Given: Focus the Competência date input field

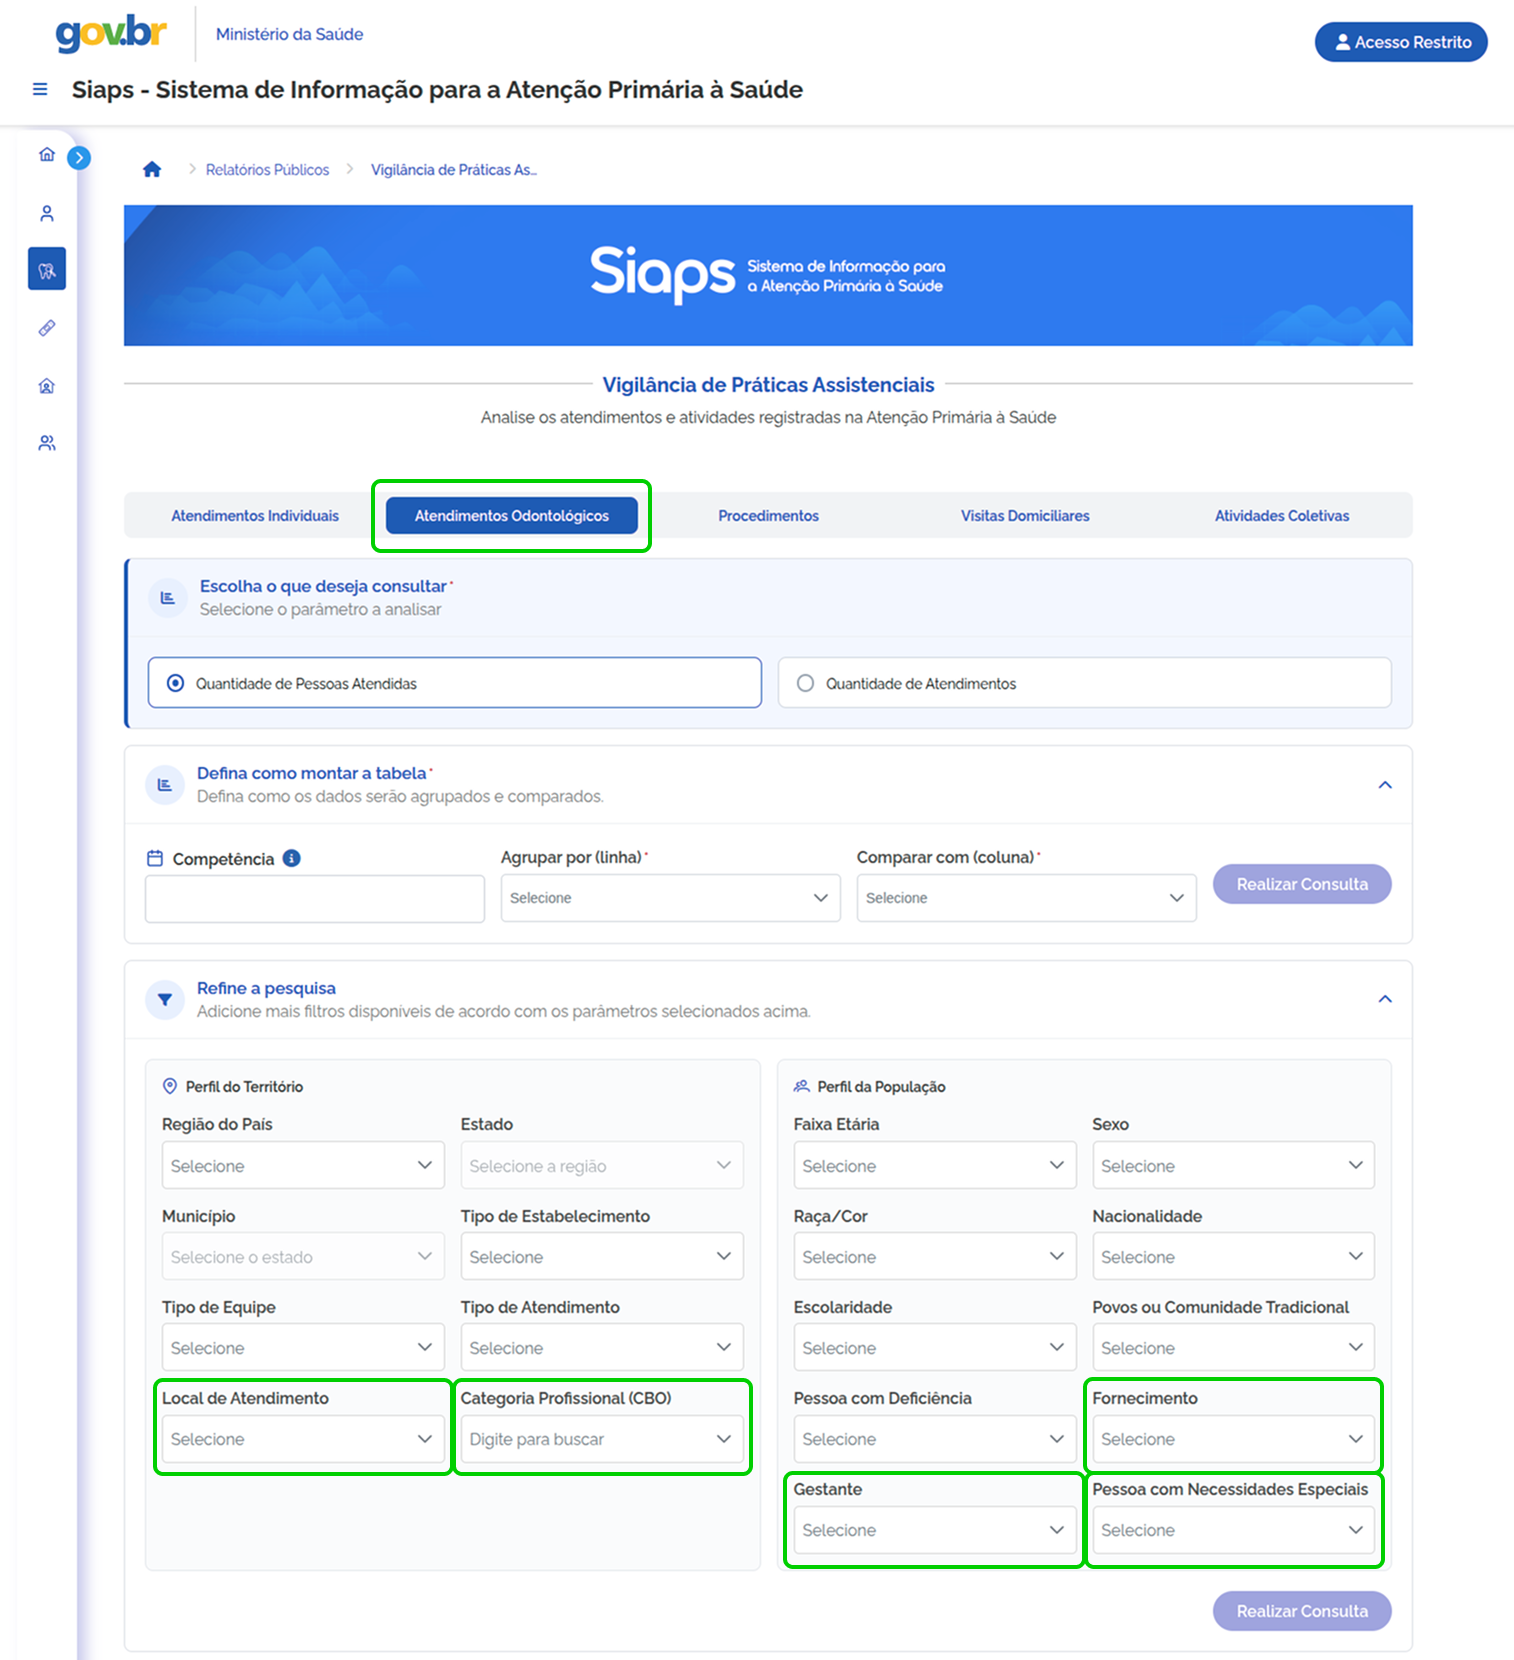Looking at the screenshot, I should click(x=315, y=898).
